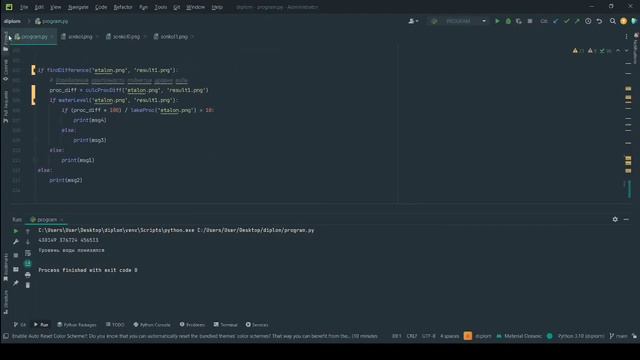This screenshot has height=360, width=640.
Task: Open Search Everywhere magnifier icon
Action: [613, 21]
